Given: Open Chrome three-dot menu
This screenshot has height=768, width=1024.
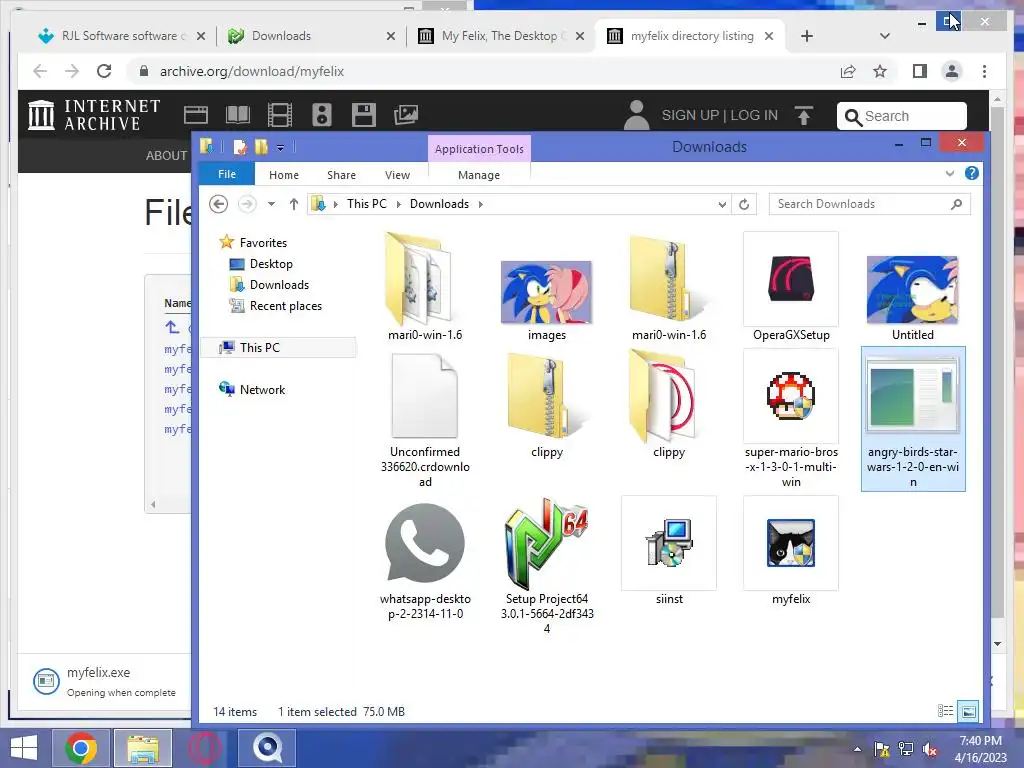Looking at the screenshot, I should pos(984,71).
